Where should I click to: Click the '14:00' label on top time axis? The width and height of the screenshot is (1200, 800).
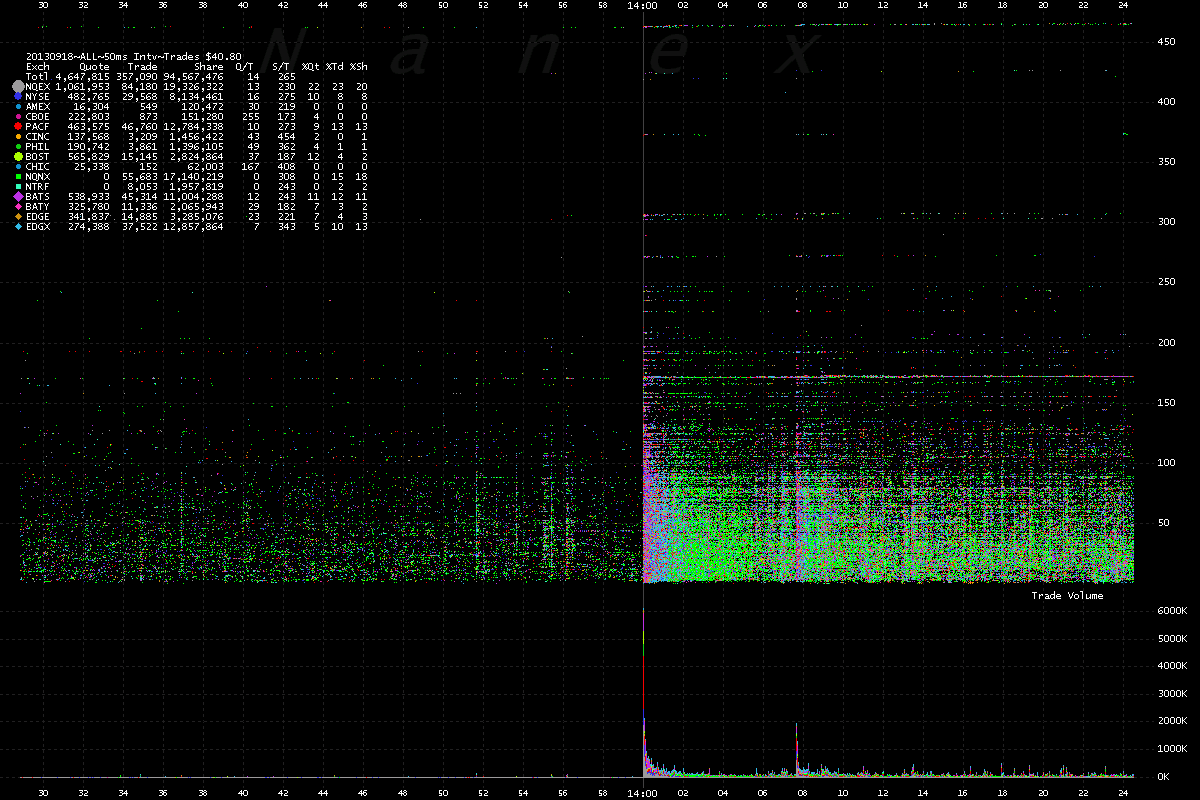642,5
